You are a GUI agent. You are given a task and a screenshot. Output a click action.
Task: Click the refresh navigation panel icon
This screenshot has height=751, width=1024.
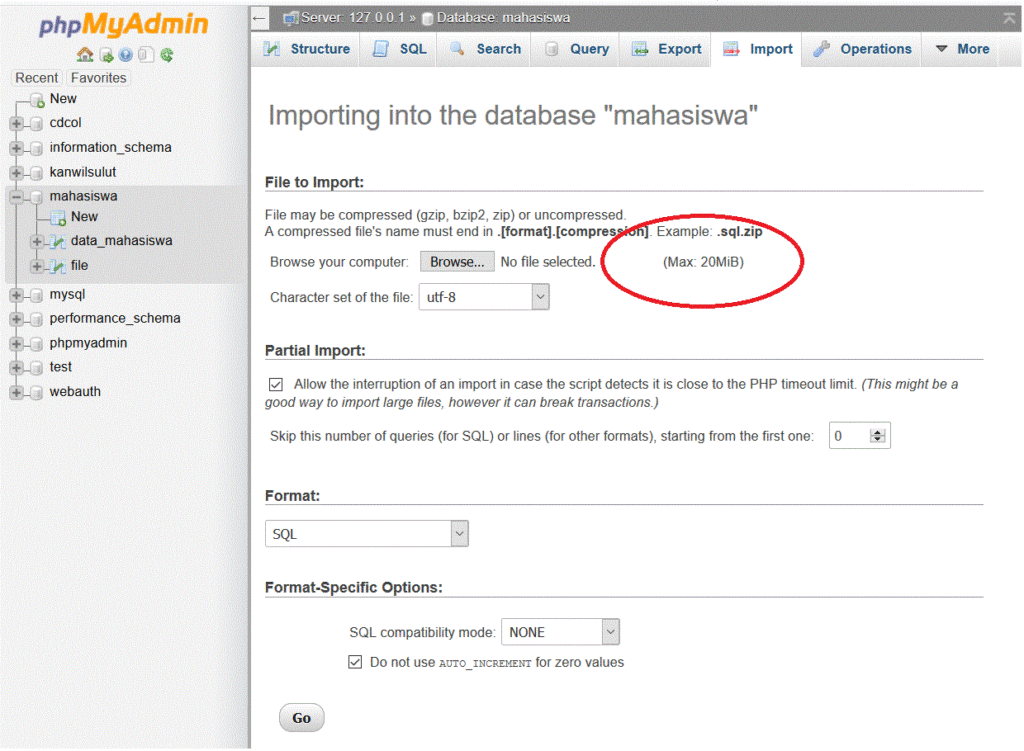click(166, 55)
